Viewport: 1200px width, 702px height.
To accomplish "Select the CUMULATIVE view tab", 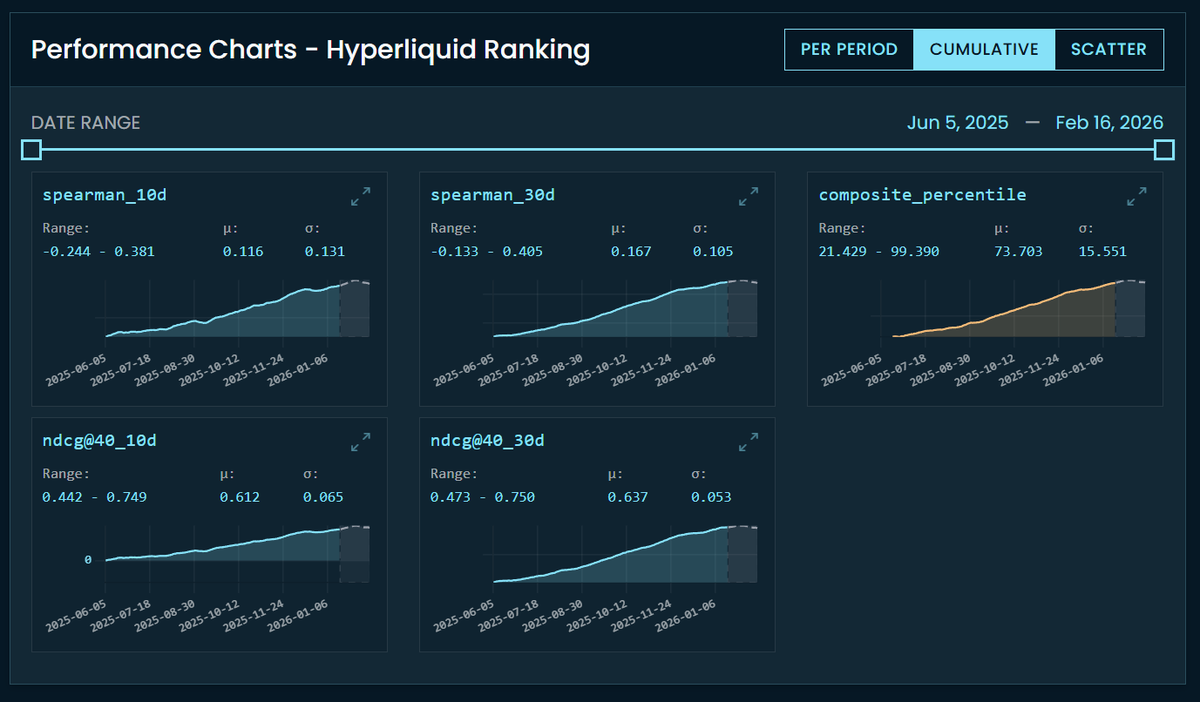I will point(984,50).
